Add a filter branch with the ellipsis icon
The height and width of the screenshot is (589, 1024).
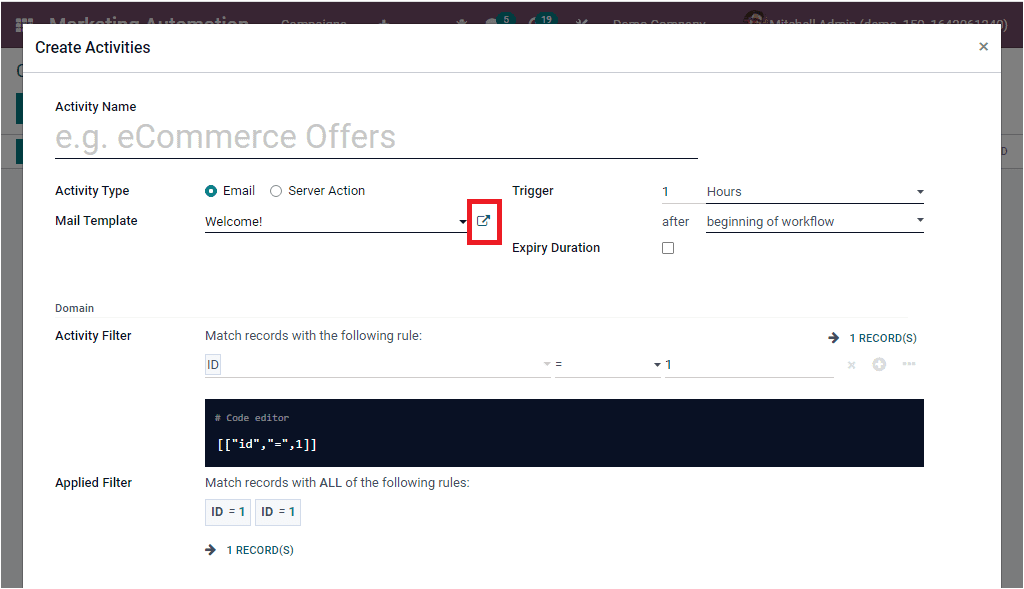coord(909,364)
